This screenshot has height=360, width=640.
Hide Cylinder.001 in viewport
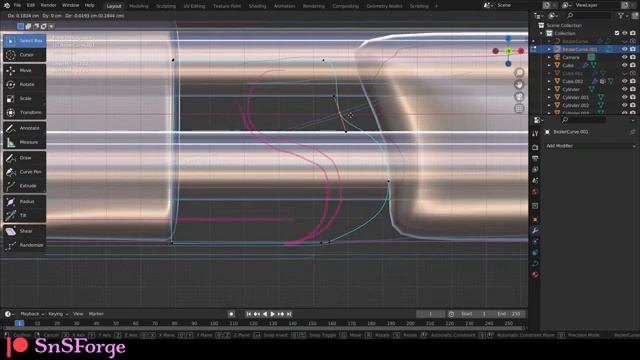tap(624, 97)
